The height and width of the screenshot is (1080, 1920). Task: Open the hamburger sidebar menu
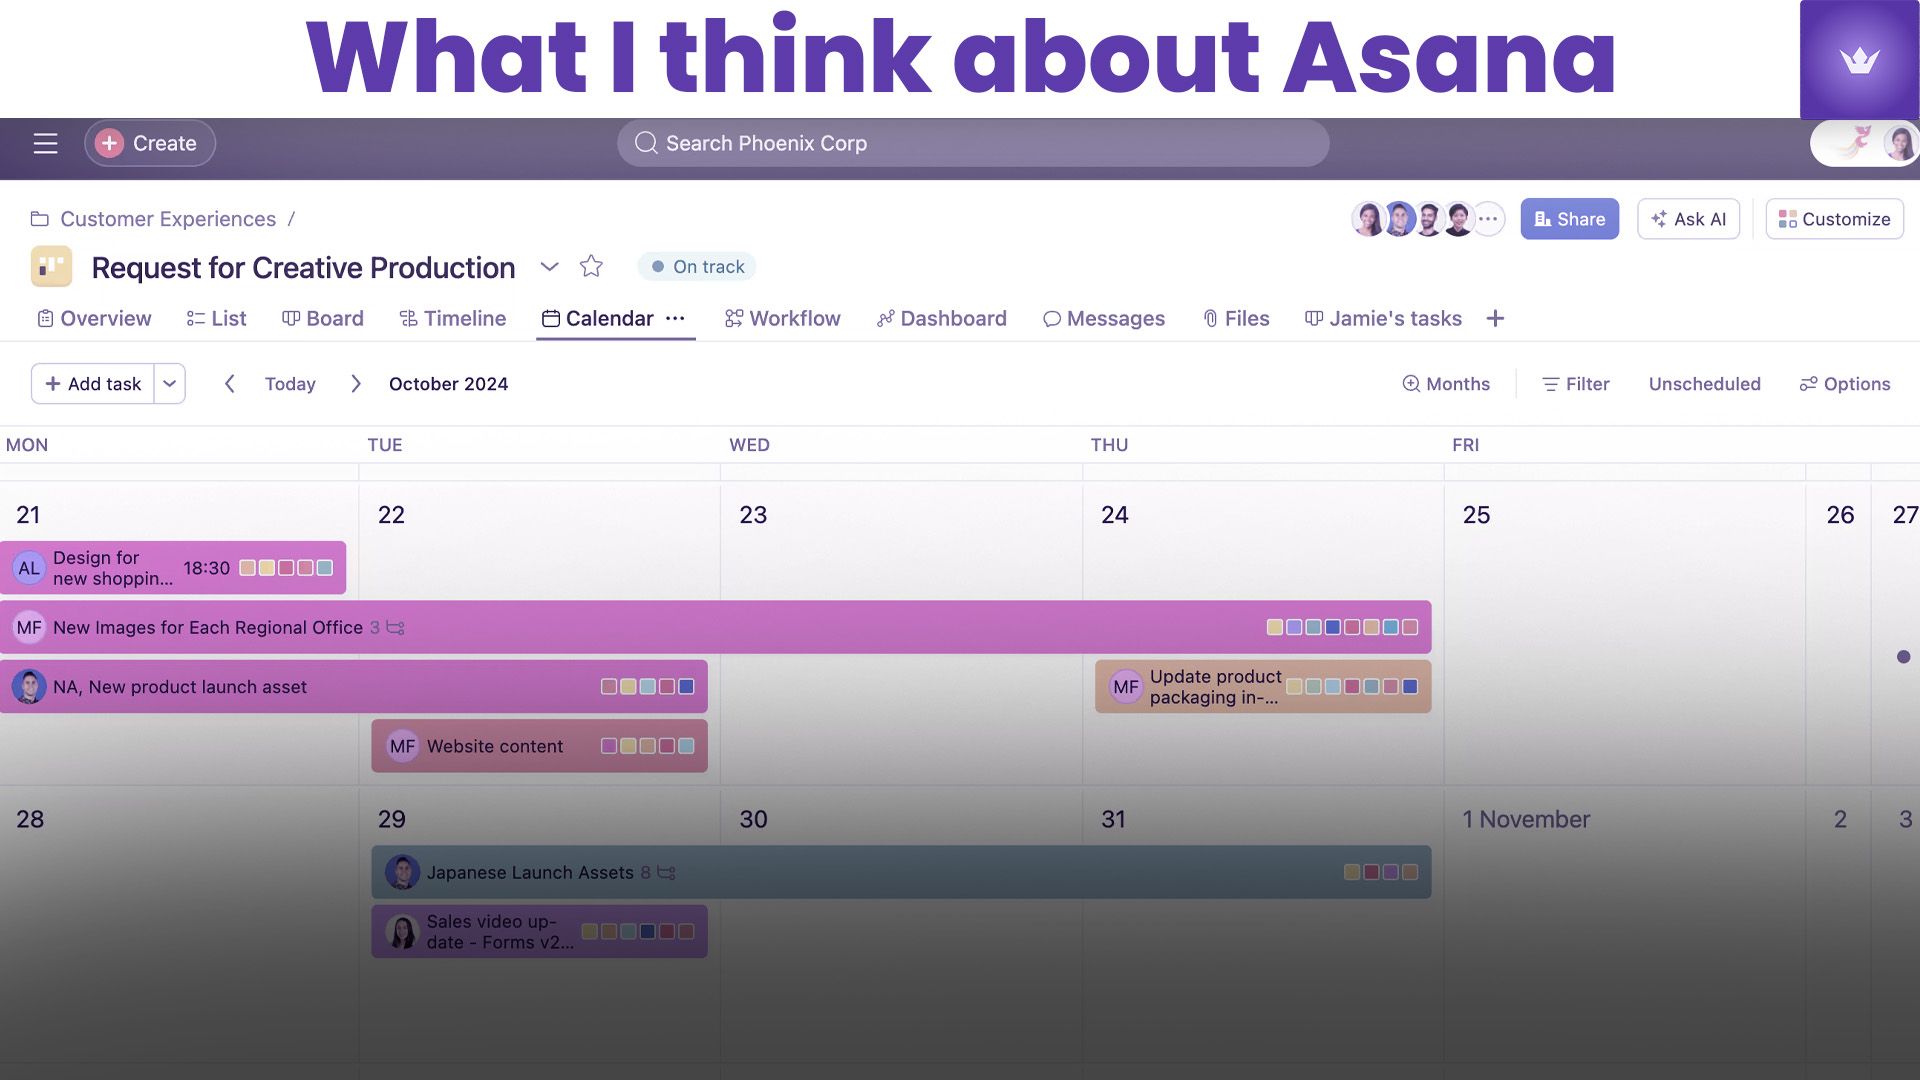click(x=45, y=143)
